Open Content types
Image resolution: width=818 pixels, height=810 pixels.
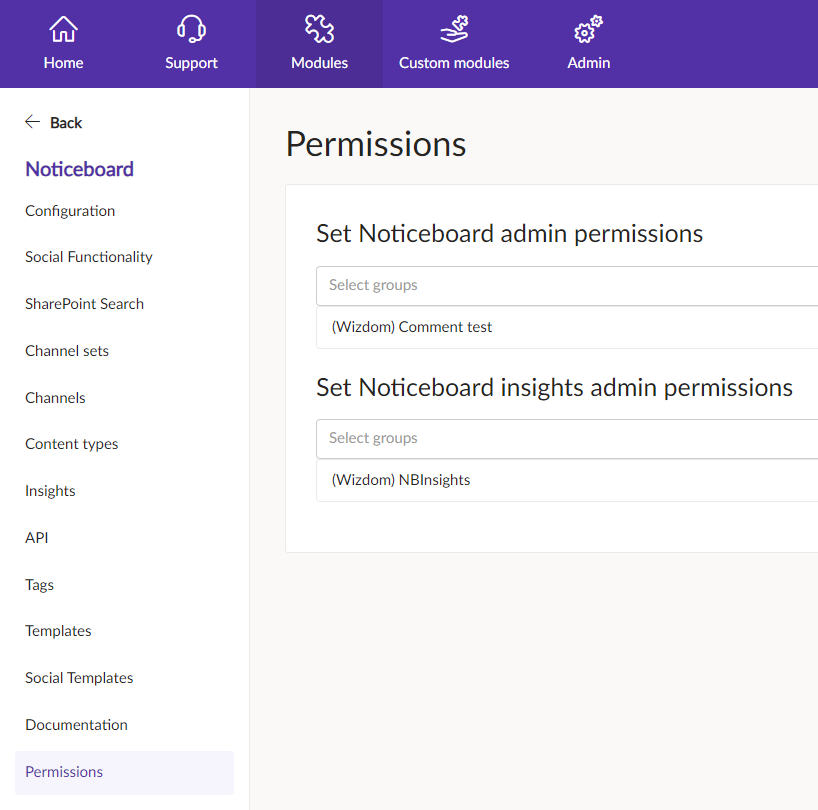[x=71, y=444]
